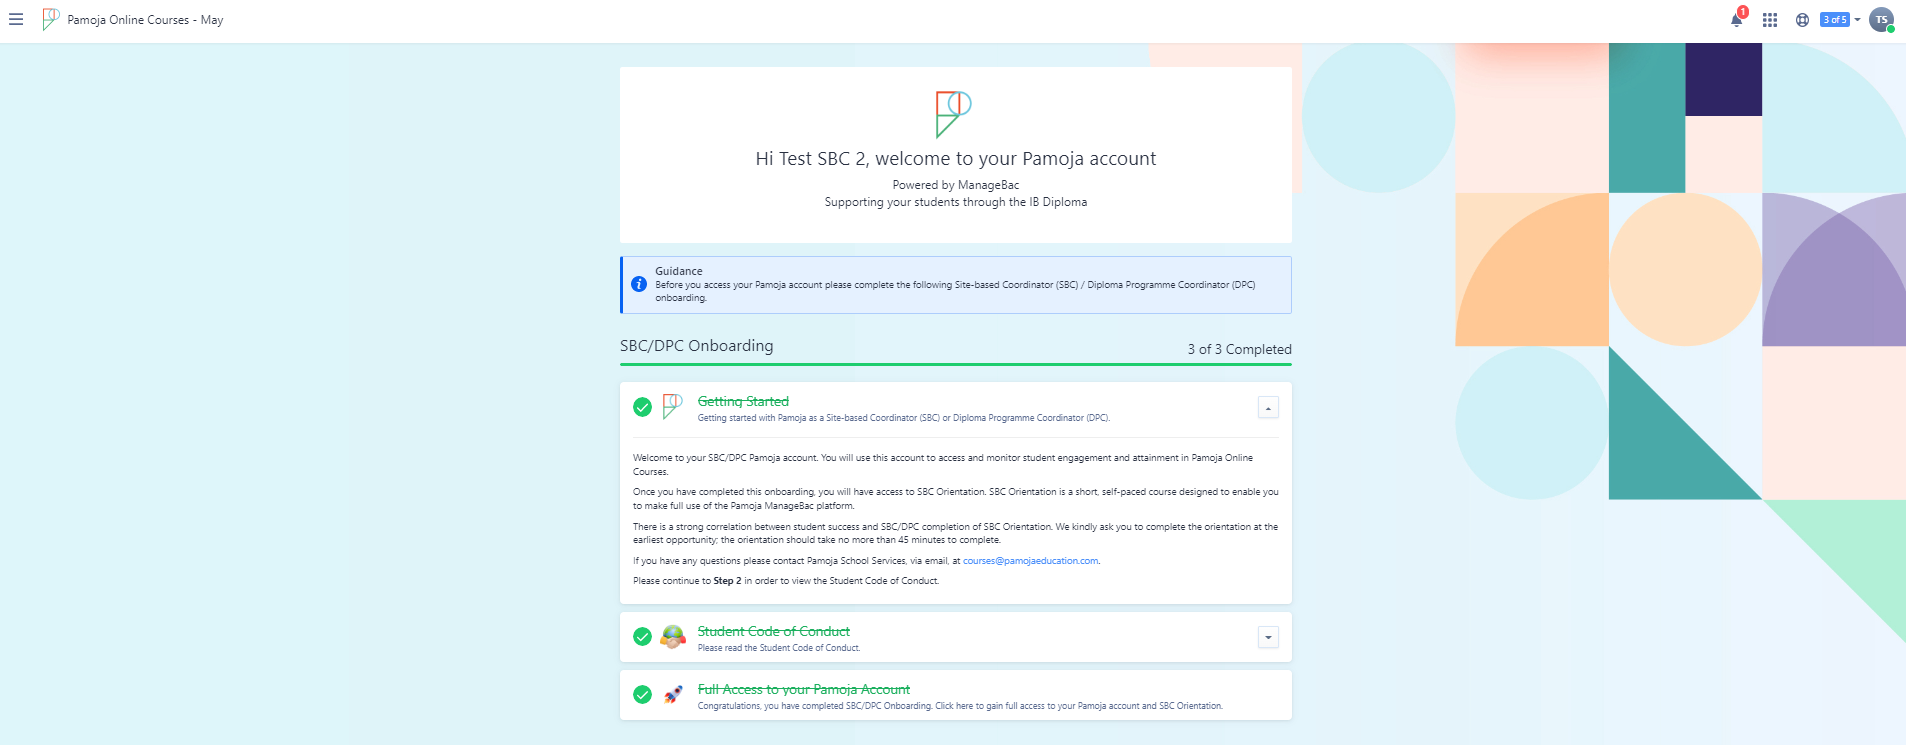1906x745 pixels.
Task: Click the 3 of 5 badge
Action: tap(1834, 20)
